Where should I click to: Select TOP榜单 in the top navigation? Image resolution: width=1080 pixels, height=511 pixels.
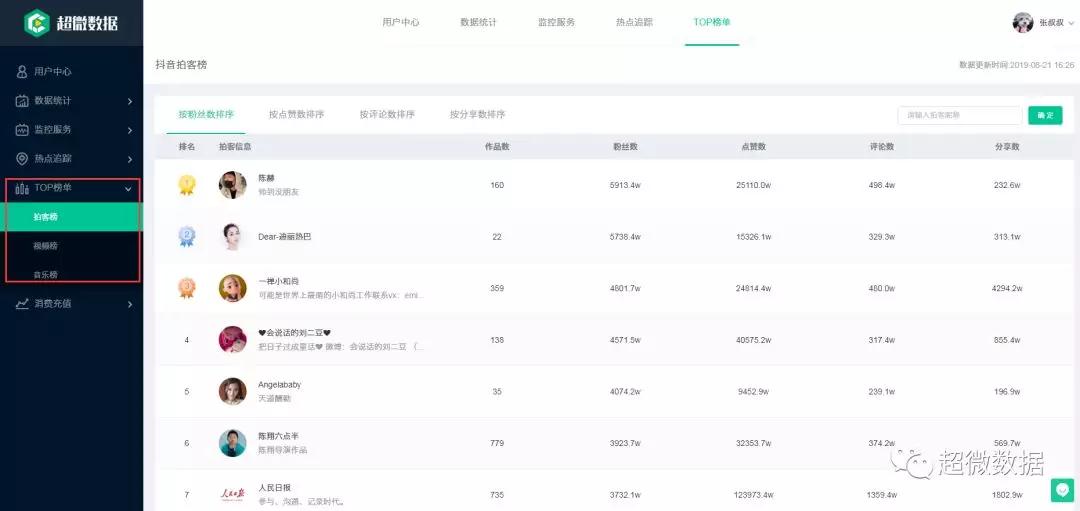point(712,22)
